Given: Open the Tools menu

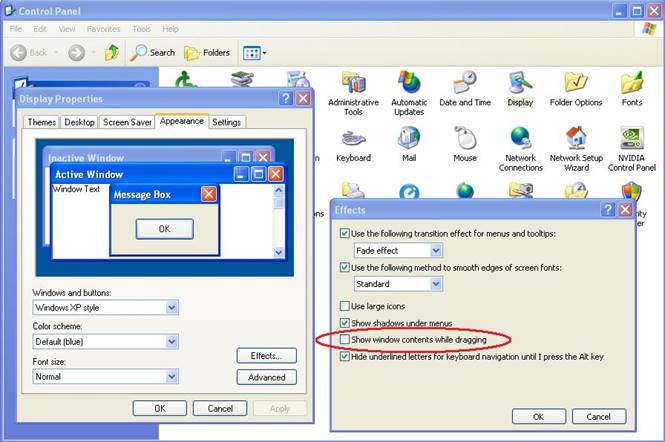Looking at the screenshot, I should coord(142,29).
